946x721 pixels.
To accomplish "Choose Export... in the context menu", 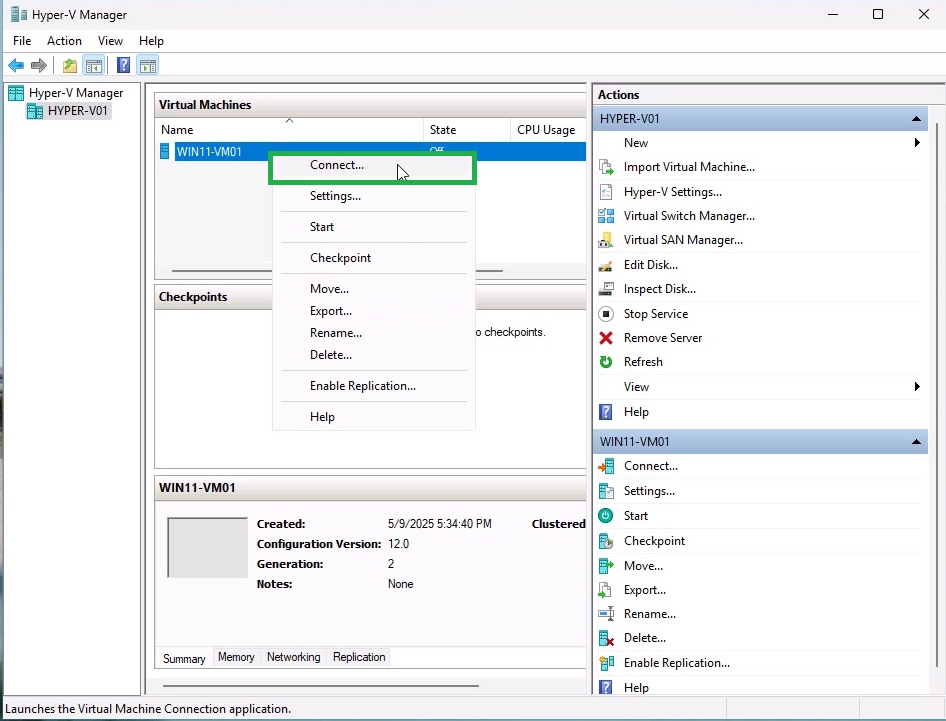I will (x=374, y=311).
